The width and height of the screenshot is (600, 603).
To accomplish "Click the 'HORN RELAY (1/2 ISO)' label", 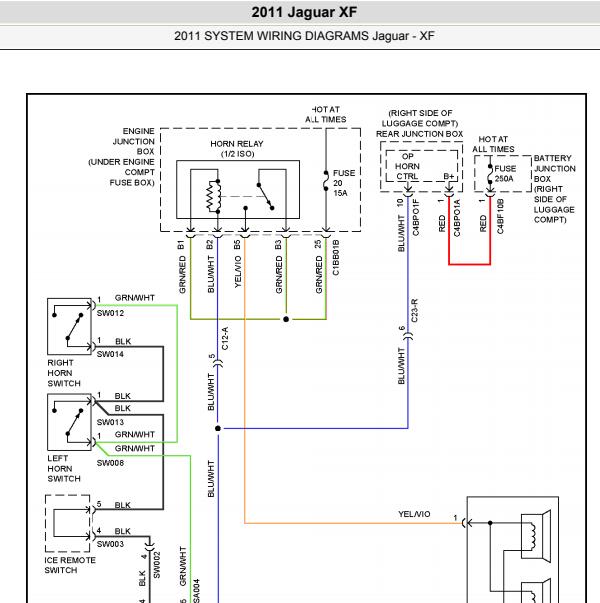I will (237, 149).
